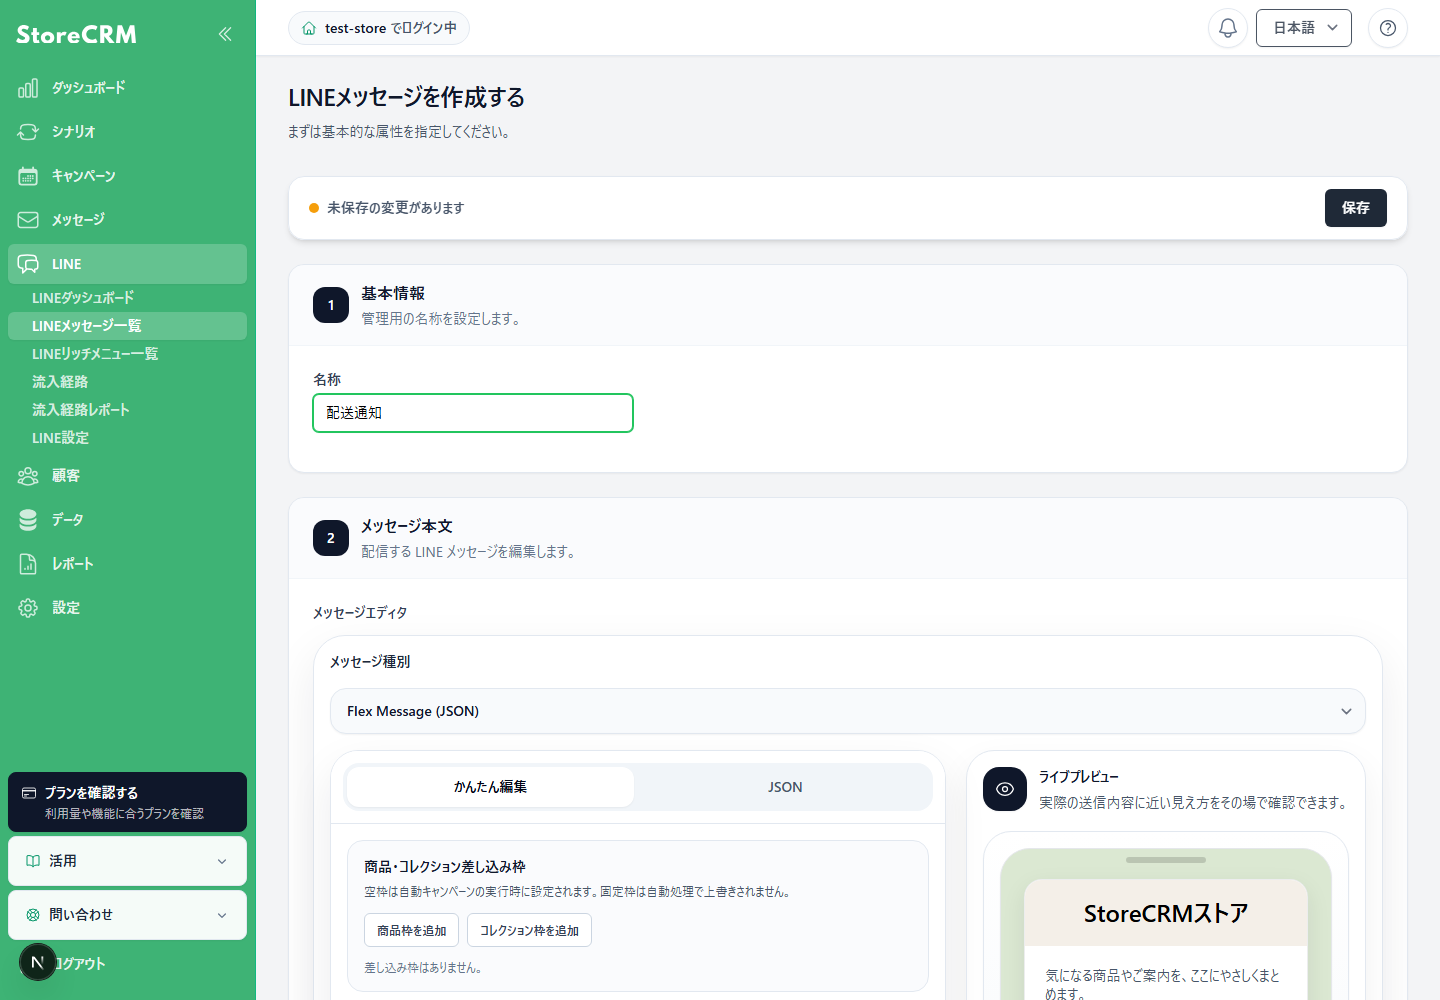This screenshot has height=1000, width=1440.
Task: Click the campaign calendar icon
Action: tap(28, 176)
